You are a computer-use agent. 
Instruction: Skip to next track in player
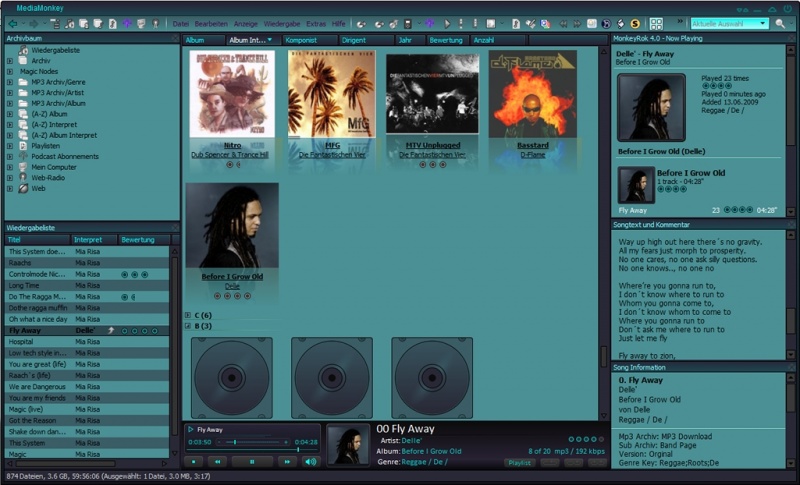tap(286, 461)
